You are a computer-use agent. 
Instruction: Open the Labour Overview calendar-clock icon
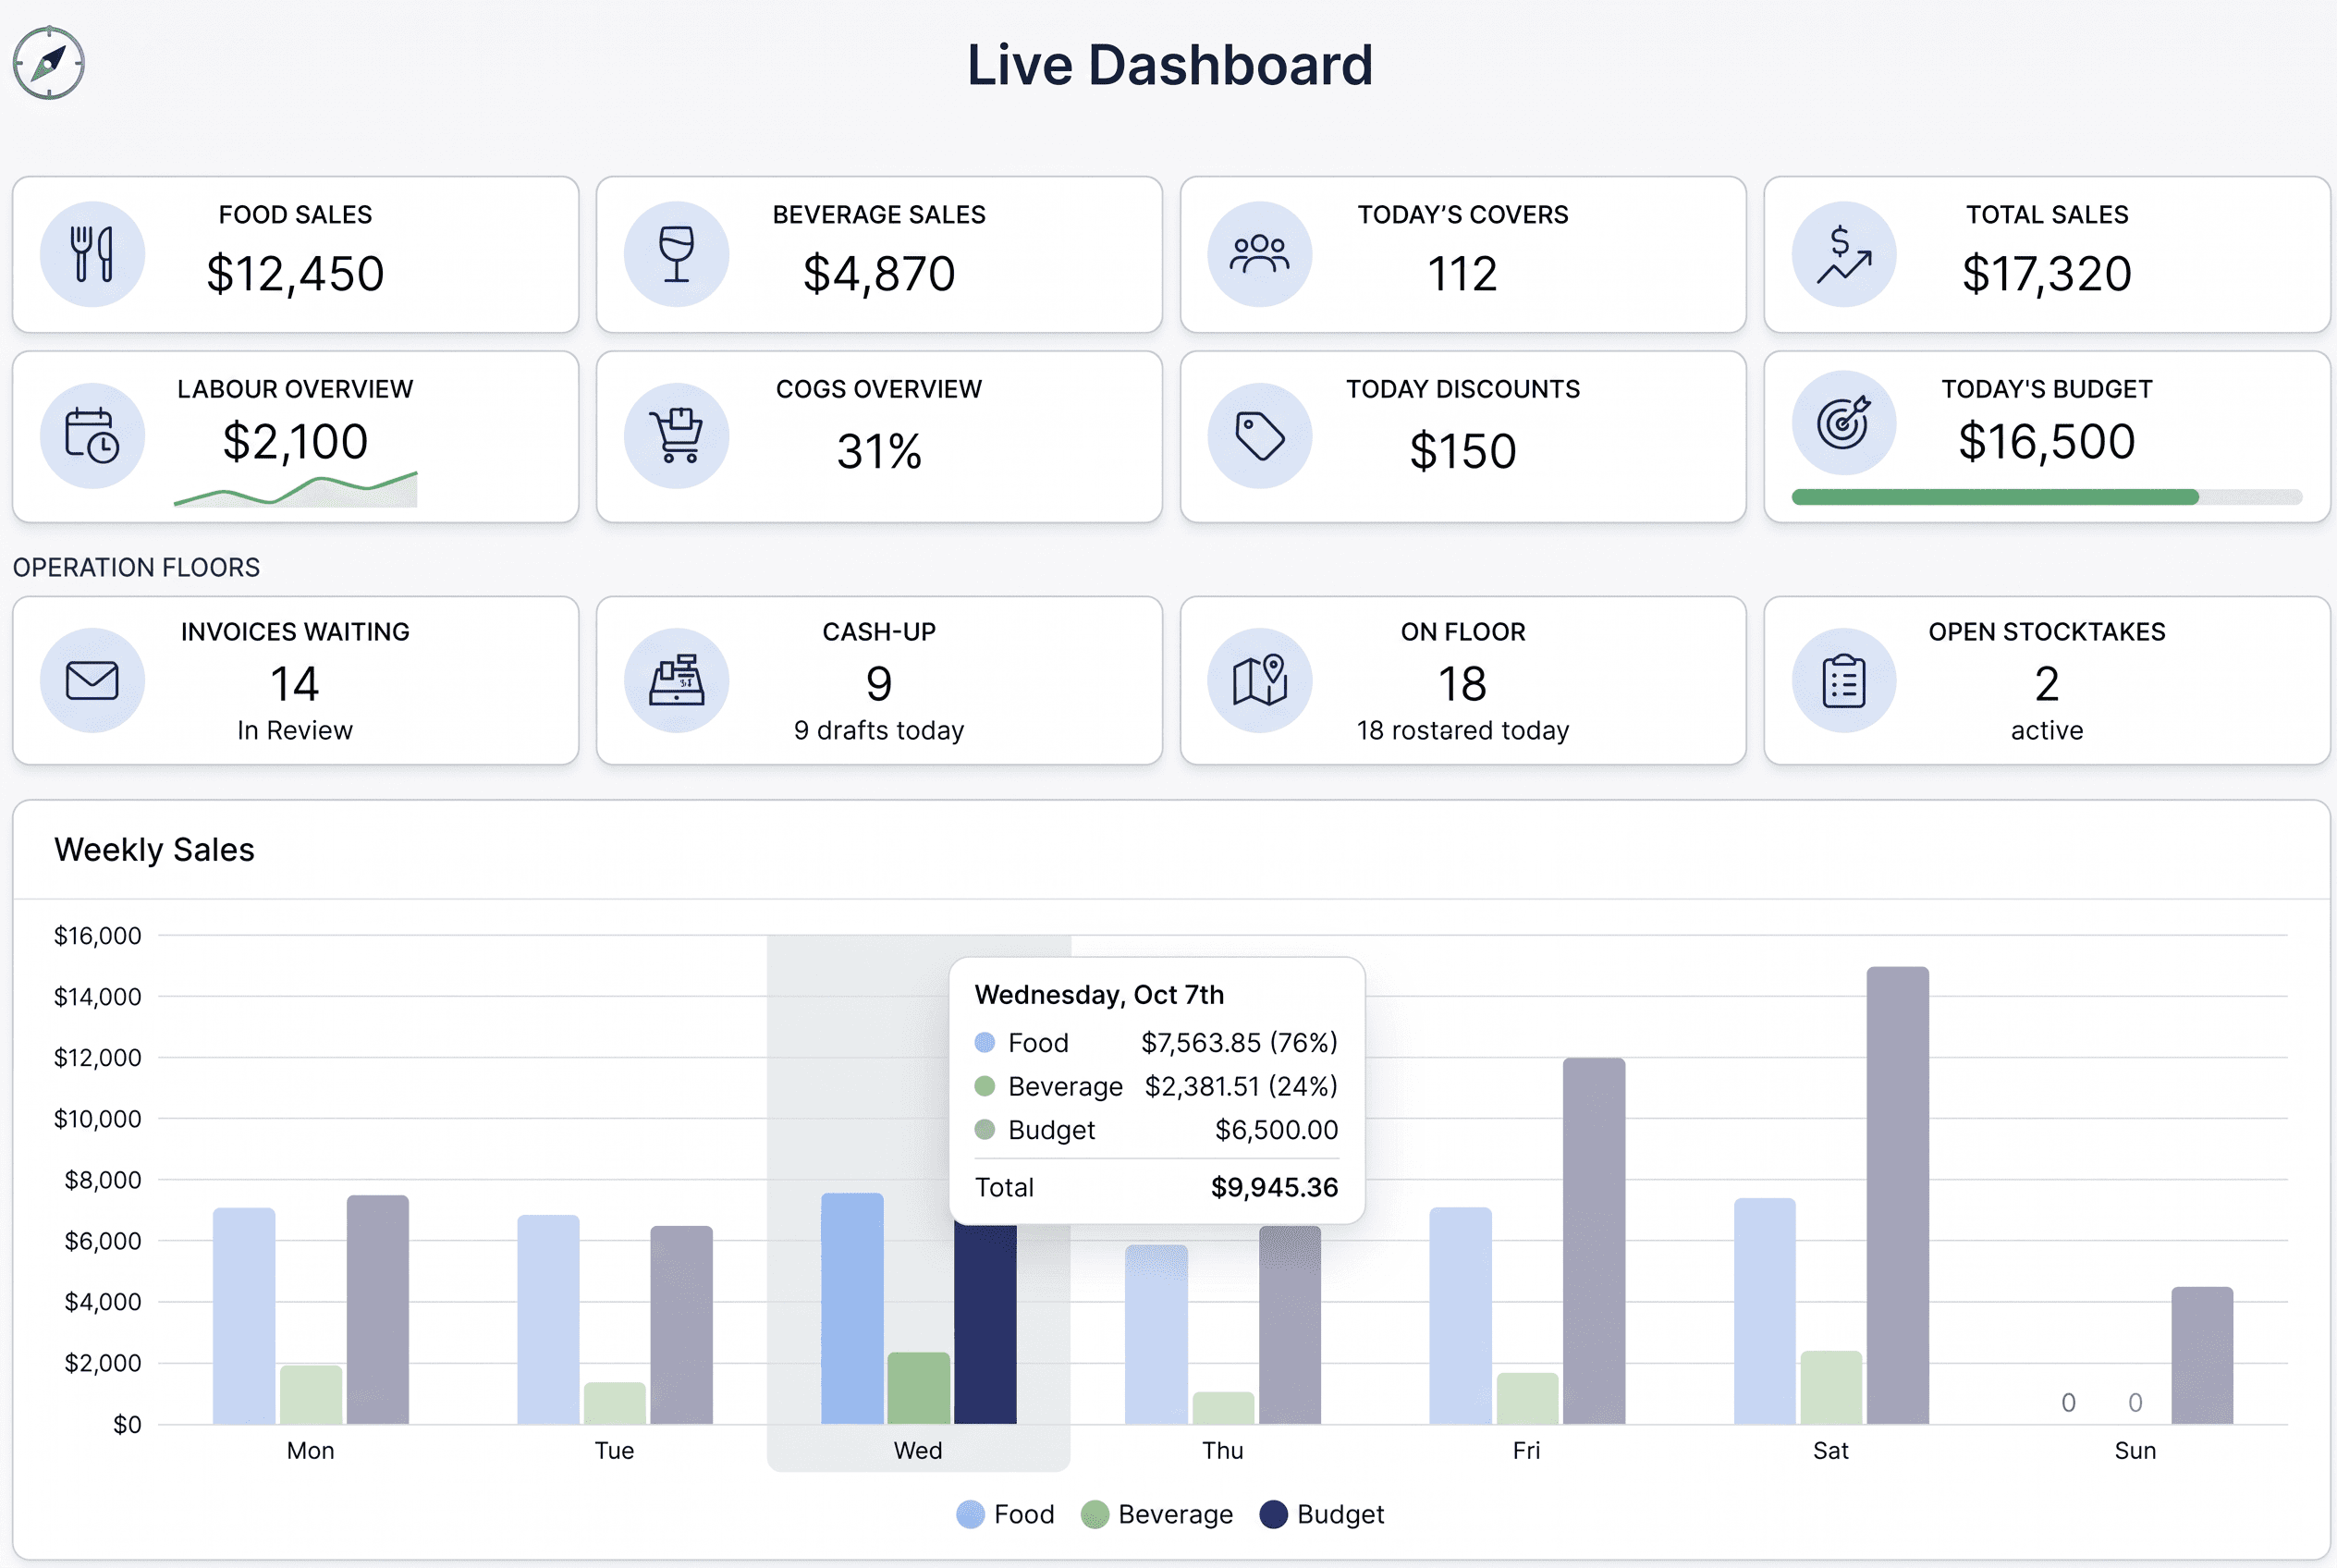[x=92, y=435]
